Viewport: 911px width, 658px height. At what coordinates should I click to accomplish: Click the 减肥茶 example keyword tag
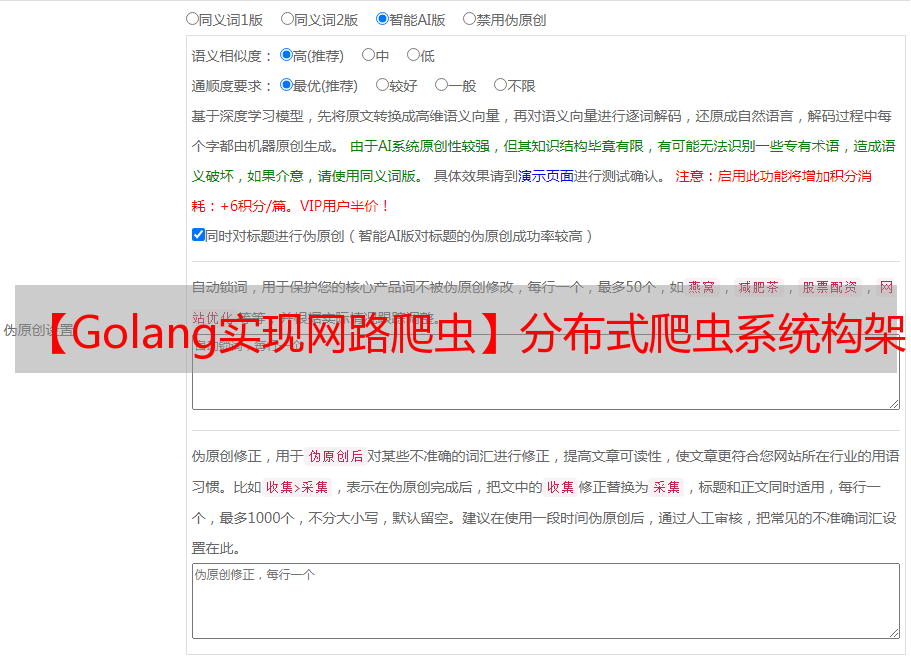point(758,287)
